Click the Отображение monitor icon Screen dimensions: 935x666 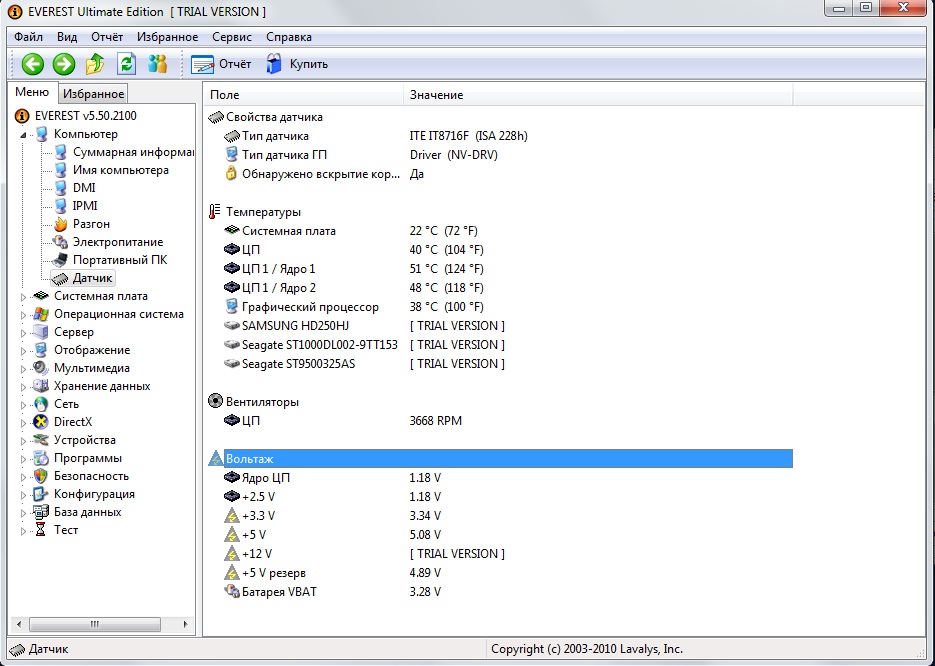click(41, 350)
